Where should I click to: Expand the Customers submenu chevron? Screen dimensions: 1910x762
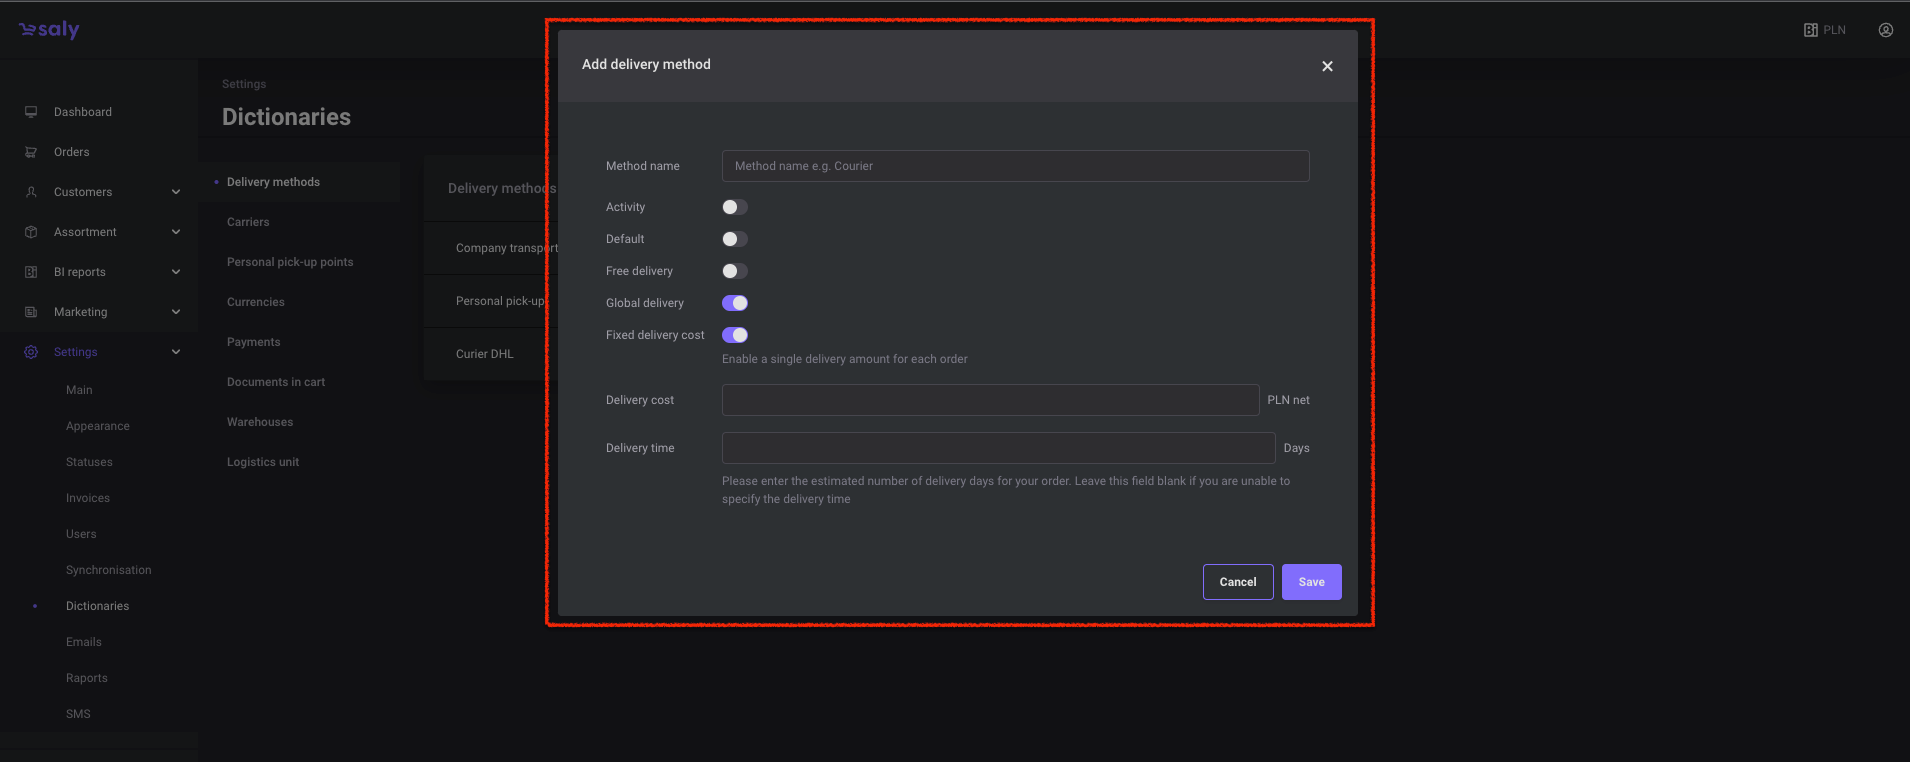pos(176,192)
